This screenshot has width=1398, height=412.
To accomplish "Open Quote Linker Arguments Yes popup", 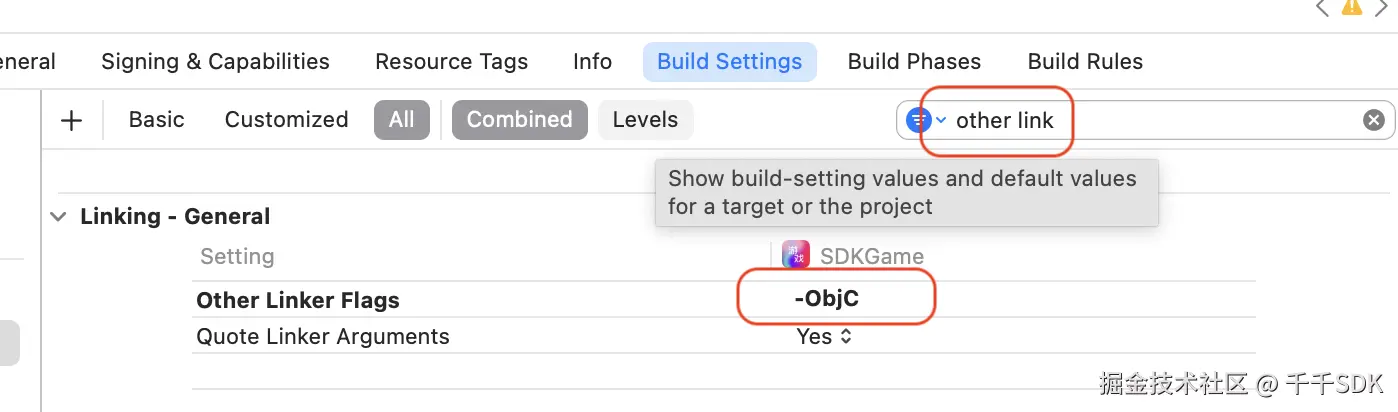I will [x=825, y=337].
